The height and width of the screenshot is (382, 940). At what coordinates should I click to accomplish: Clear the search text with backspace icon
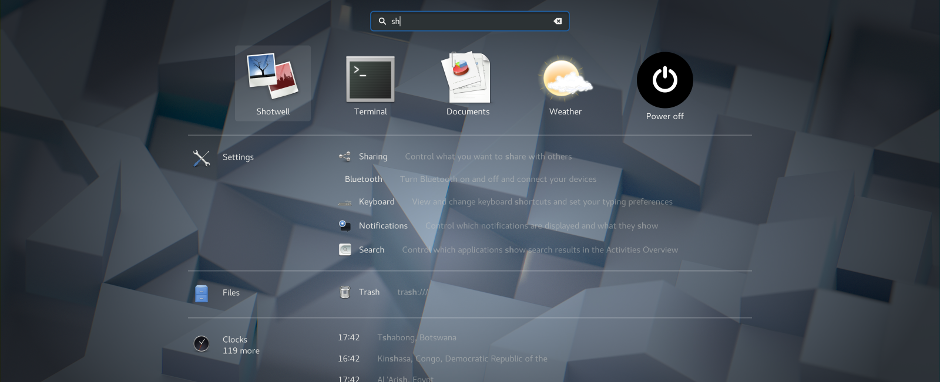558,21
